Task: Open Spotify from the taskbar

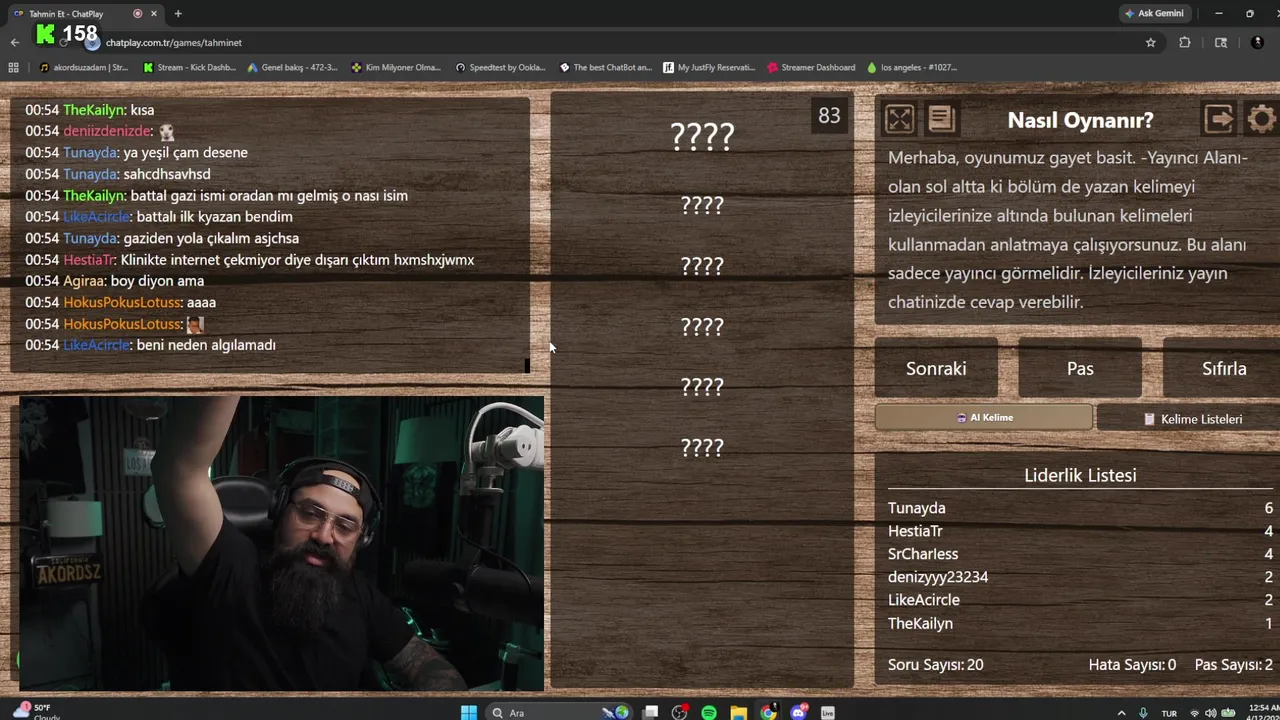Action: pos(709,712)
